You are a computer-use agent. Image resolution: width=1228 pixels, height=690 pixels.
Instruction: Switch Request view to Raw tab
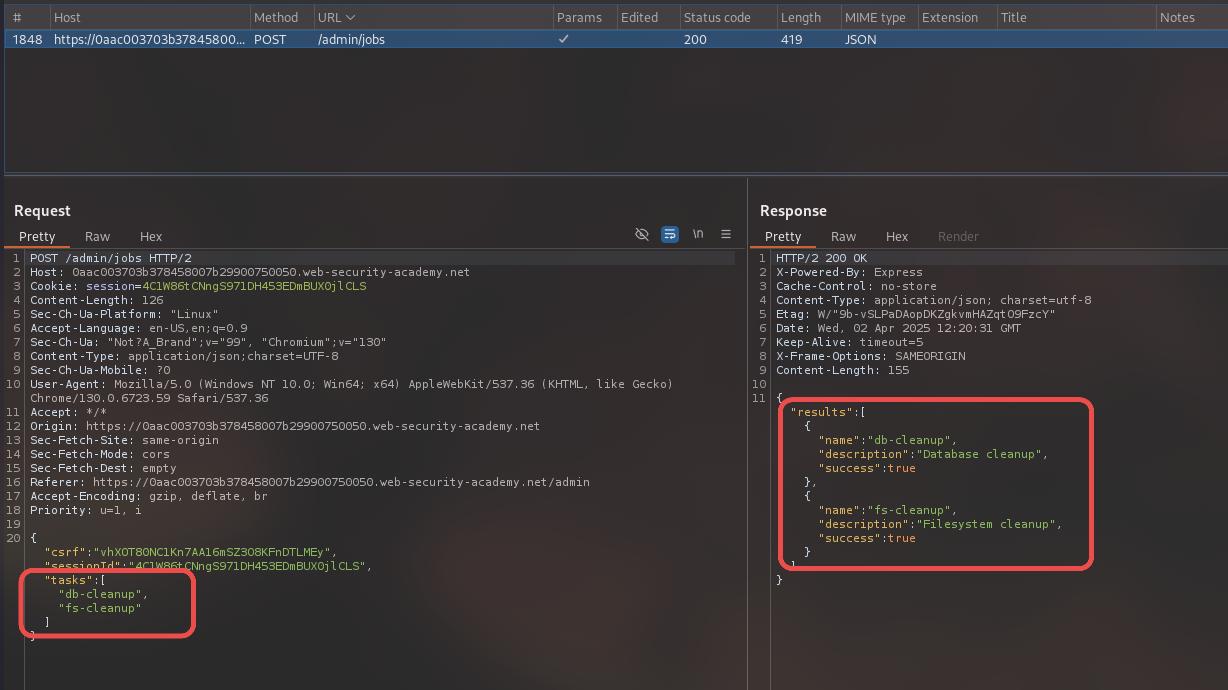97,237
